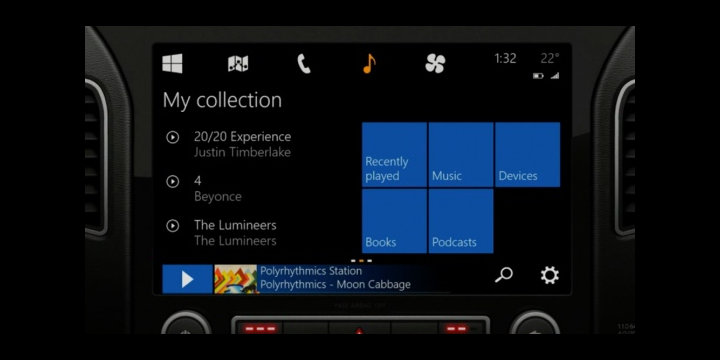Open the Podcasts tile
Screen dimensions: 720x360
(461, 221)
